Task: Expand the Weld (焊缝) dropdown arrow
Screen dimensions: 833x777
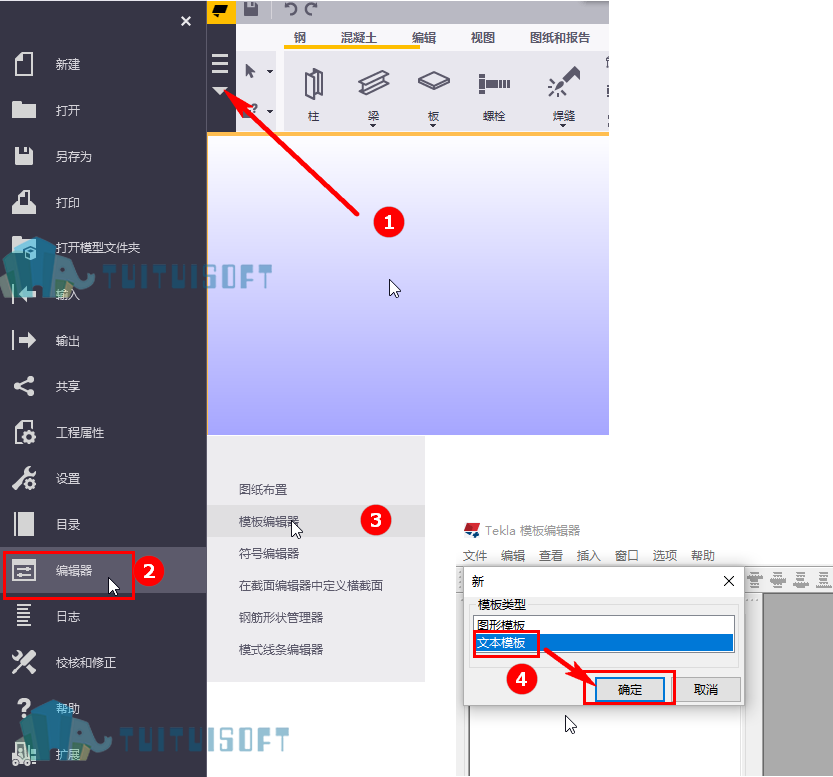Action: pos(563,126)
